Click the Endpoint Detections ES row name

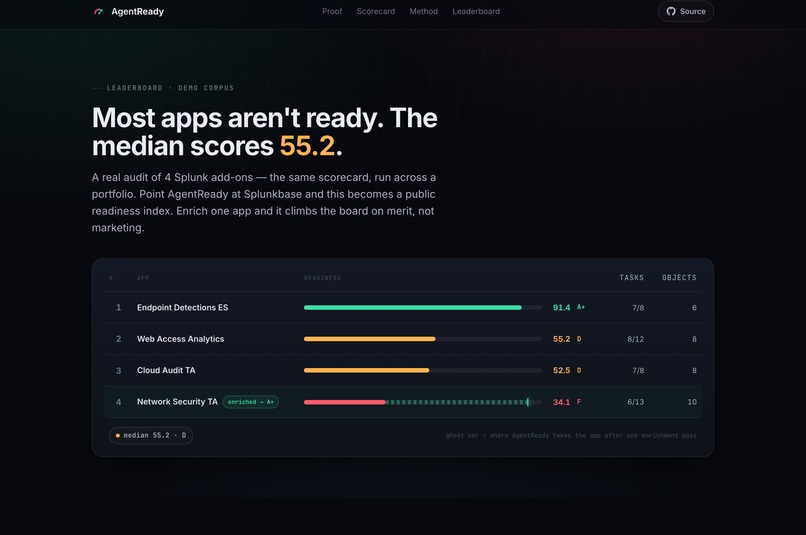point(182,307)
